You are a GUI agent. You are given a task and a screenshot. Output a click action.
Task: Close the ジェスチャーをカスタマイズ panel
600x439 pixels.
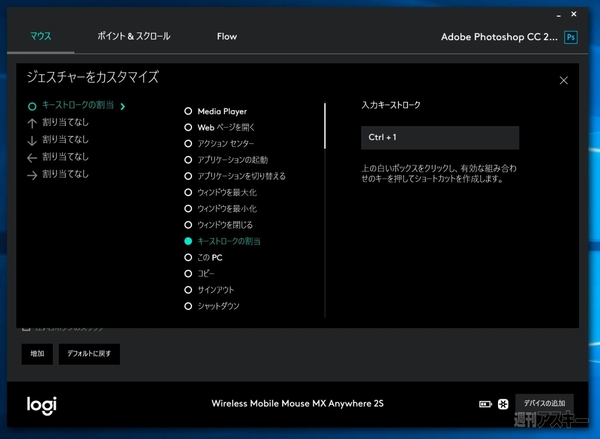563,80
